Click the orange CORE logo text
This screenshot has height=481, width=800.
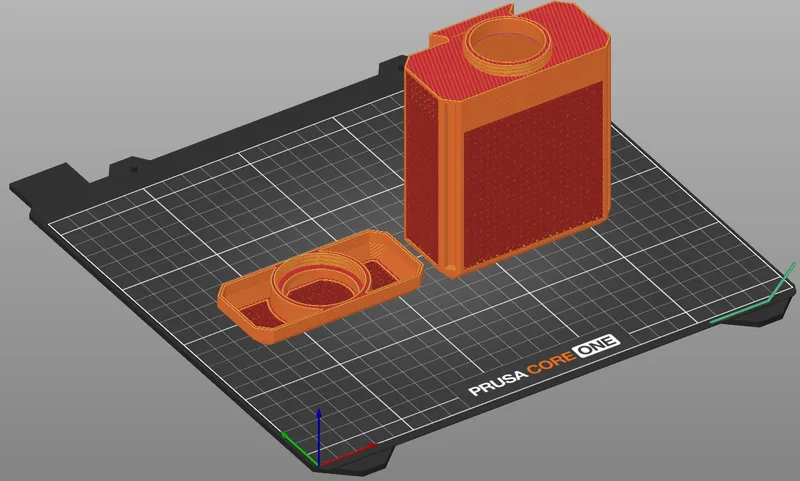(x=551, y=361)
